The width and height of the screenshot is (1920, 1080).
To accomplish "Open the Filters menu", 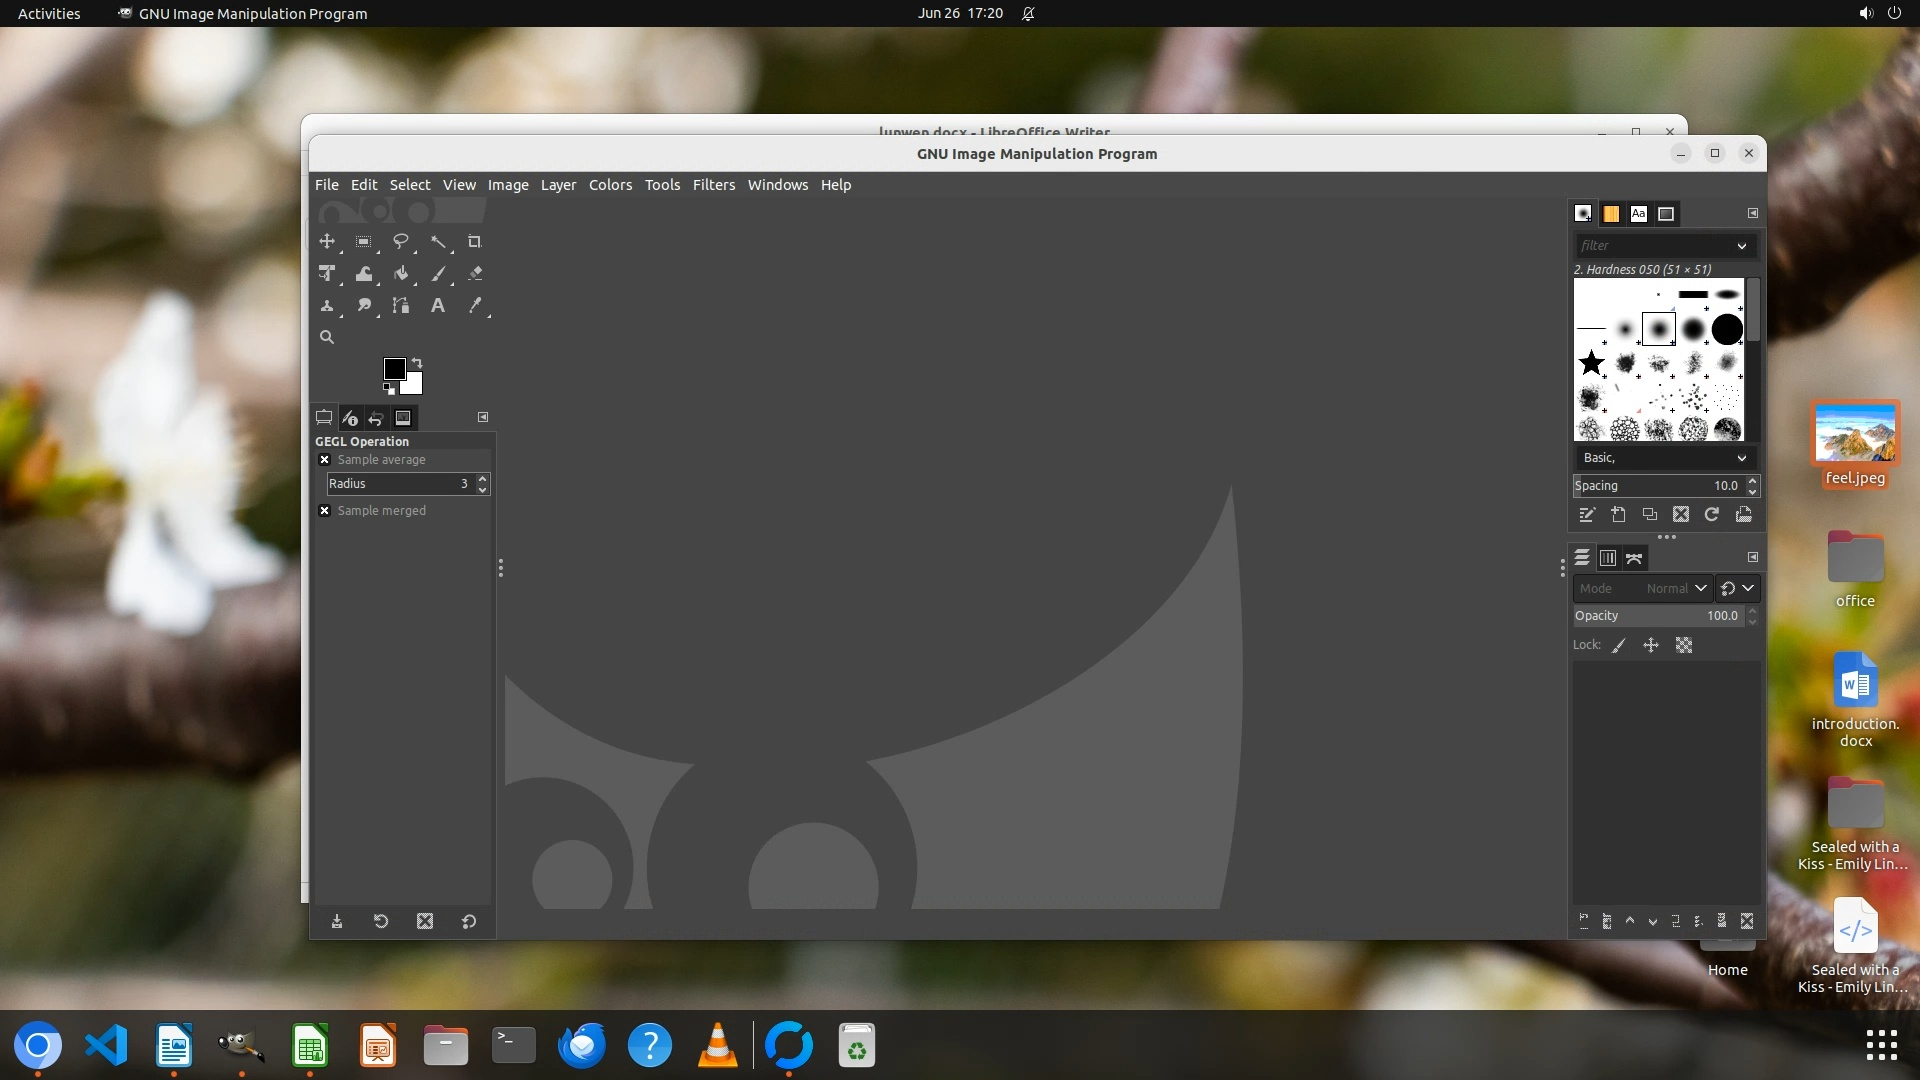I will click(x=713, y=185).
